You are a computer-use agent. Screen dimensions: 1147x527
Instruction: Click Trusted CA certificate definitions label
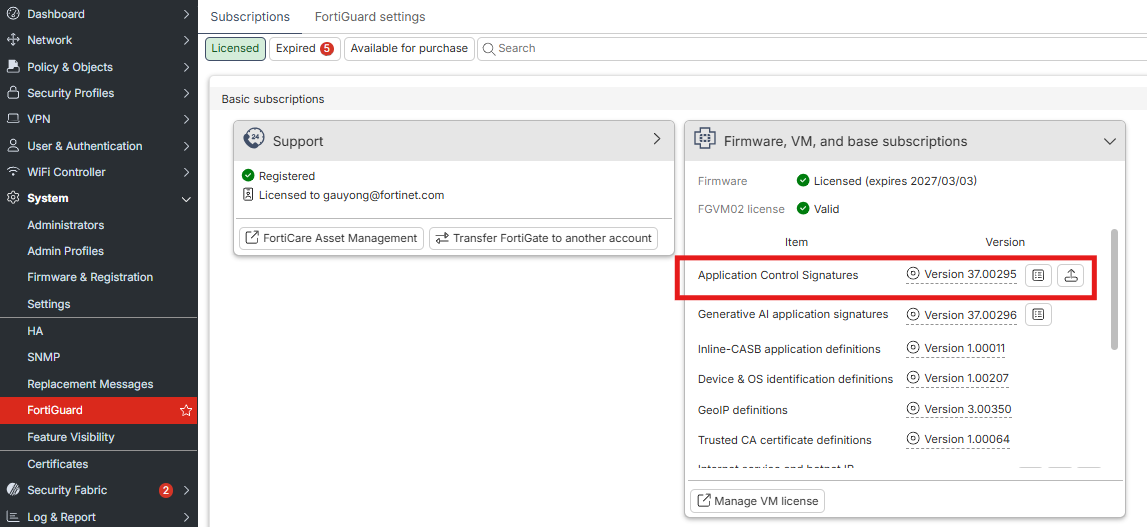click(785, 440)
